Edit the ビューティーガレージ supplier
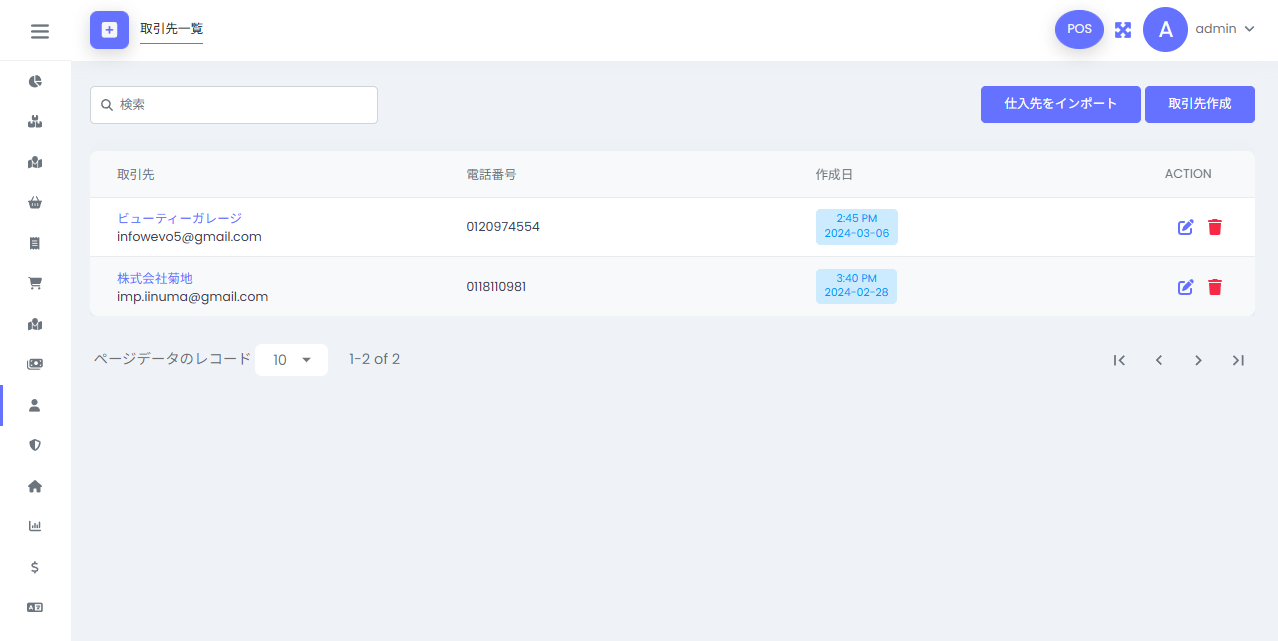Viewport: 1278px width, 641px height. point(1186,227)
